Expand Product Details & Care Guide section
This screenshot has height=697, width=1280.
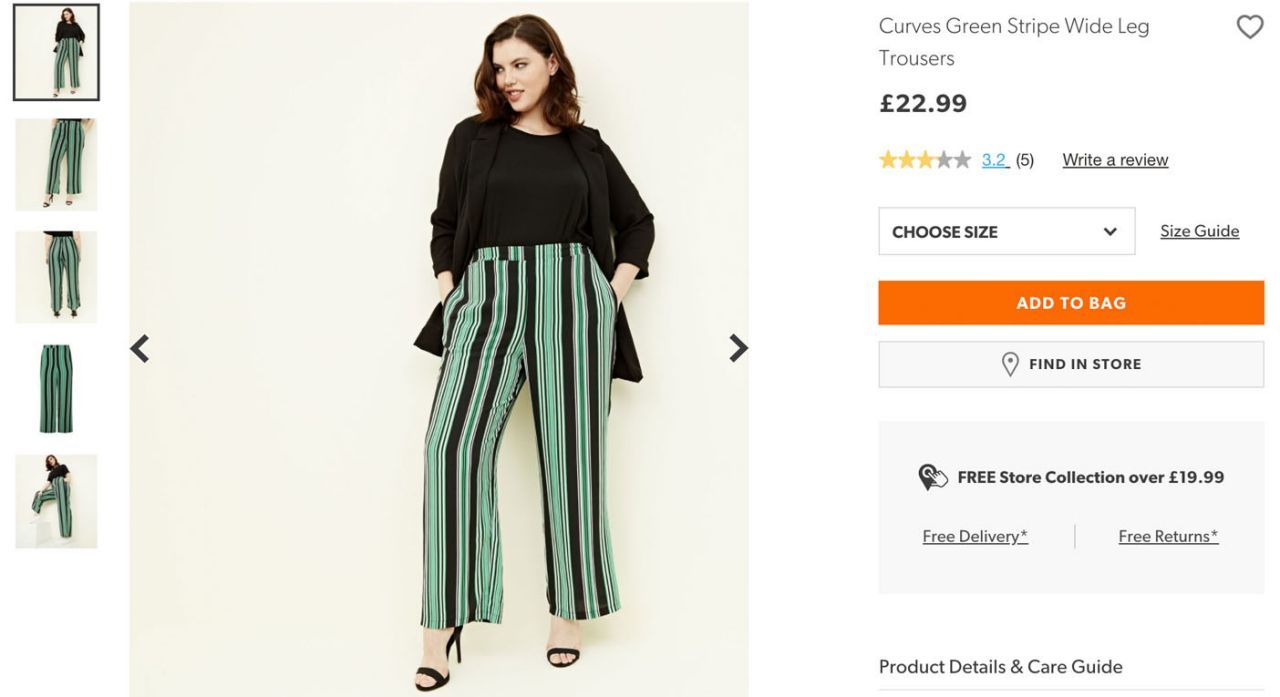1000,667
